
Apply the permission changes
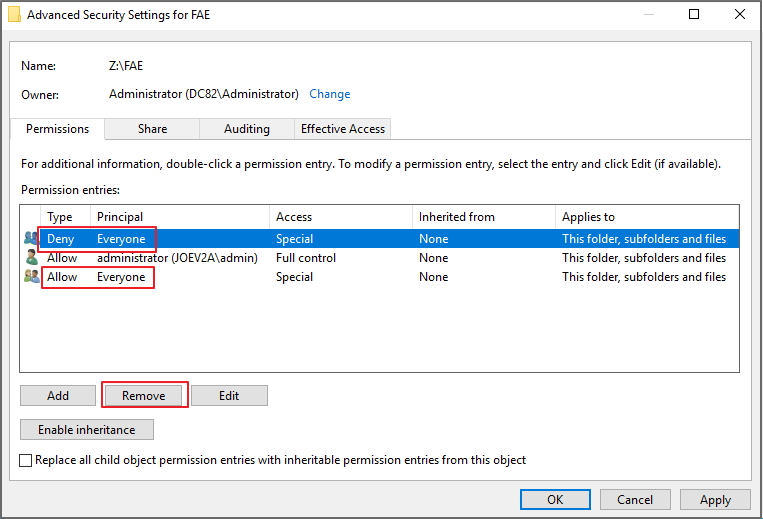coord(715,500)
